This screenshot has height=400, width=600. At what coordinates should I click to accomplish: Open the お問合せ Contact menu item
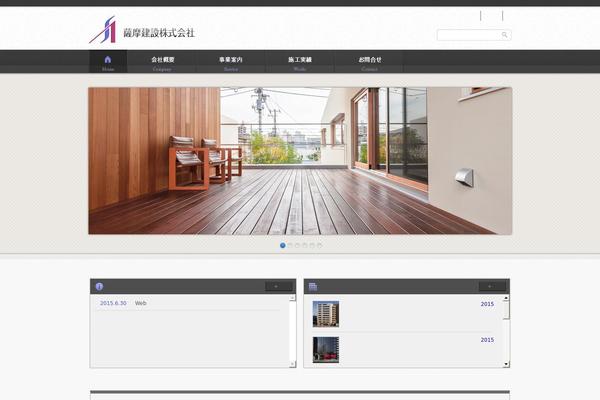(x=370, y=62)
